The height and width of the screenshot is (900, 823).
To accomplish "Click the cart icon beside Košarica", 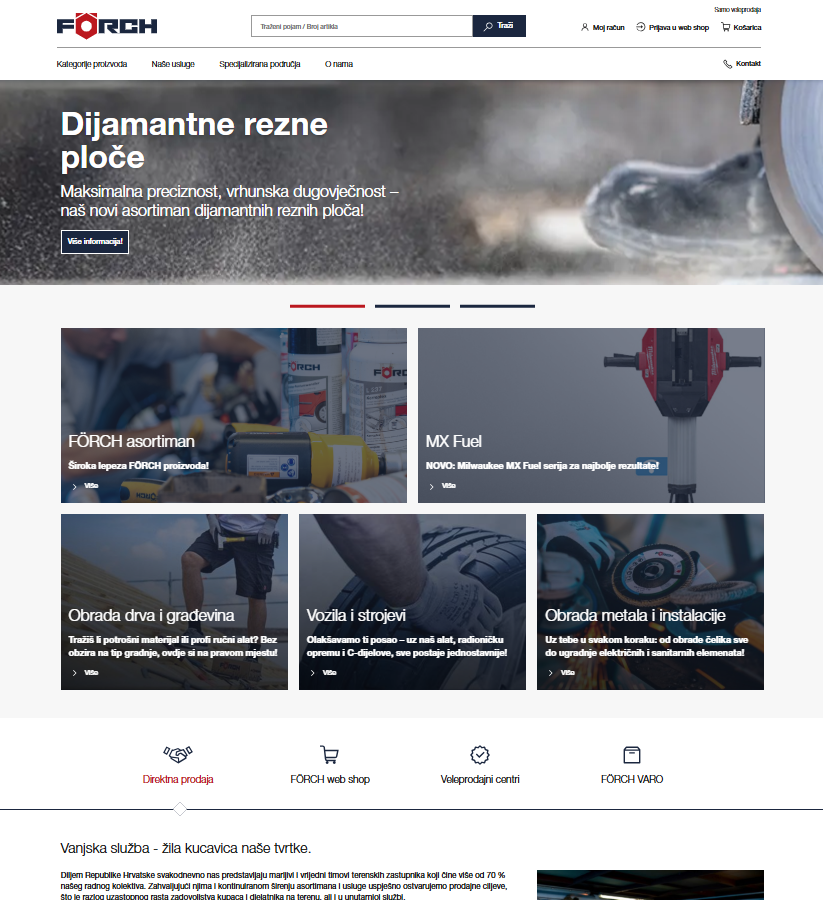I will tap(725, 27).
